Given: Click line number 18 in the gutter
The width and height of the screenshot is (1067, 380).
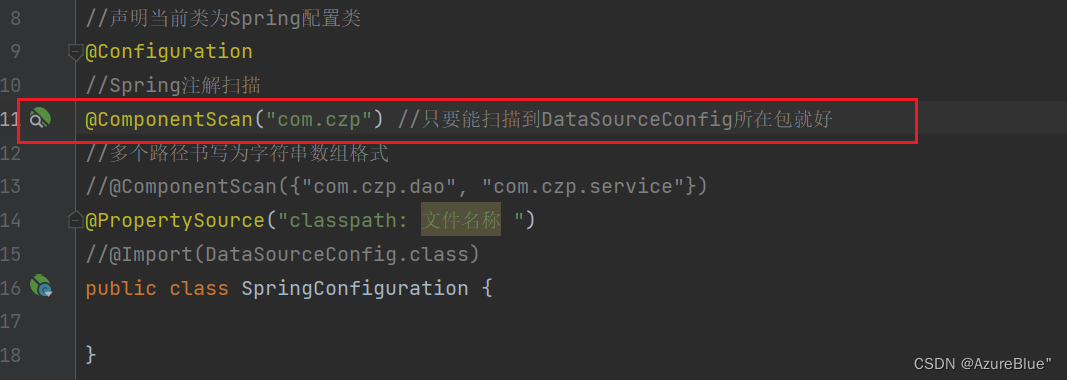Looking at the screenshot, I should tap(10, 355).
